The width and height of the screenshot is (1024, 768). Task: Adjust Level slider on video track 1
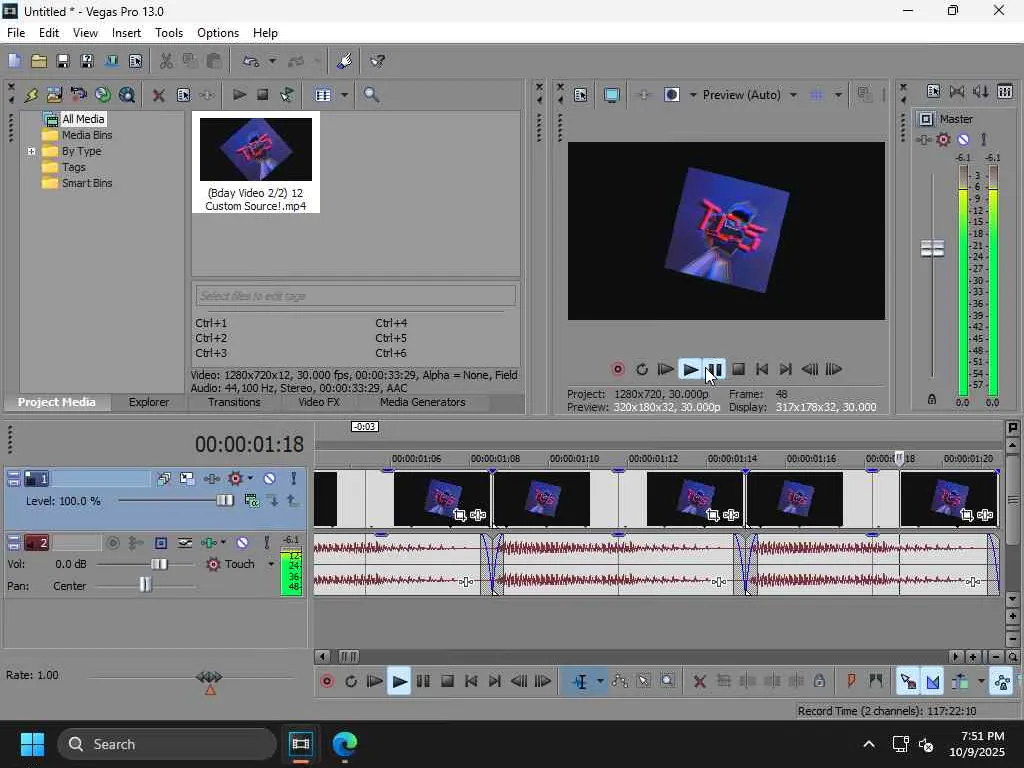click(224, 501)
